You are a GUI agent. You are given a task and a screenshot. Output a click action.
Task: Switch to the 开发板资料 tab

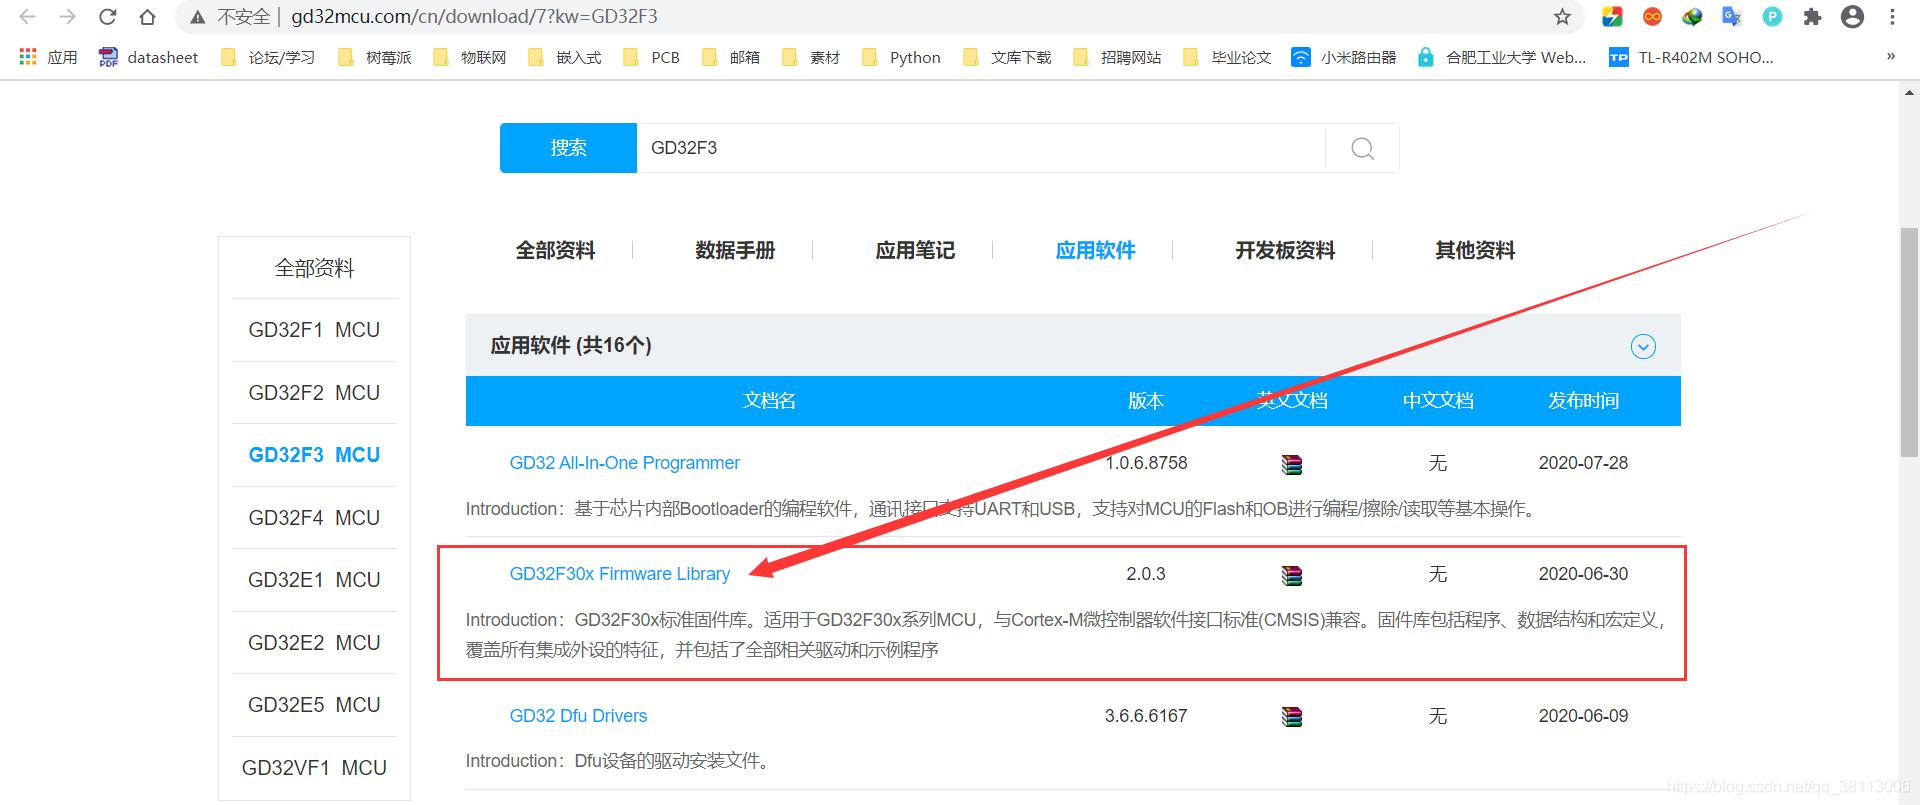pyautogui.click(x=1285, y=250)
